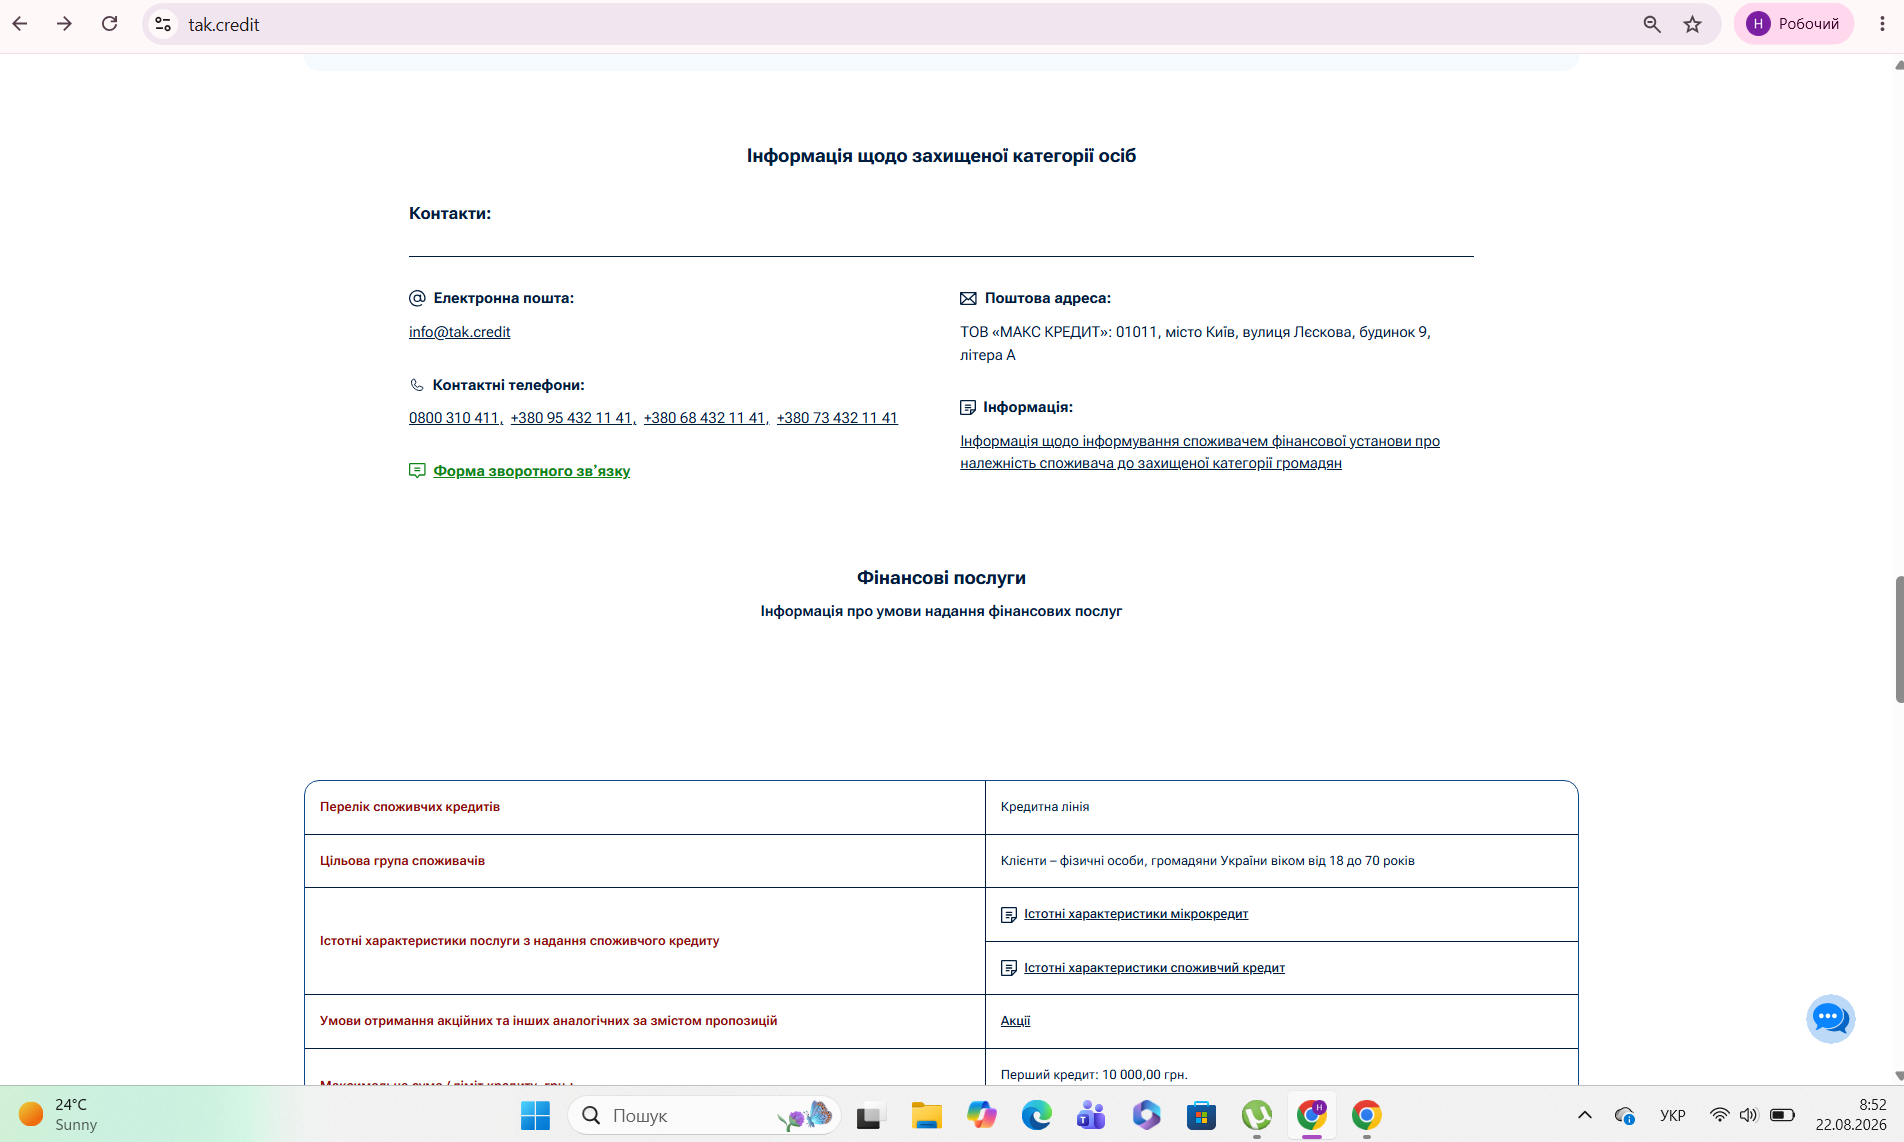This screenshot has height=1142, width=1904.
Task: Open the live chat bubble widget
Action: (1830, 1018)
